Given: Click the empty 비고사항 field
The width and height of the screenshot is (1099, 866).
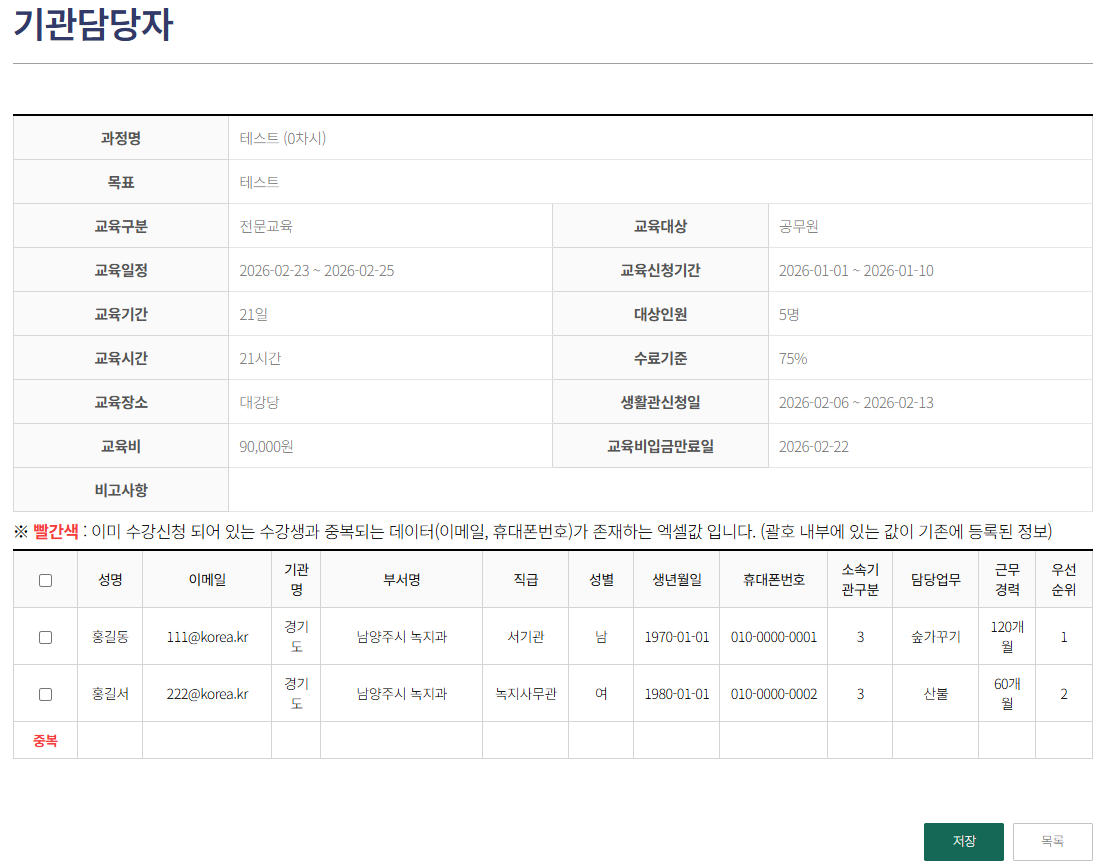Looking at the screenshot, I should click(660, 490).
